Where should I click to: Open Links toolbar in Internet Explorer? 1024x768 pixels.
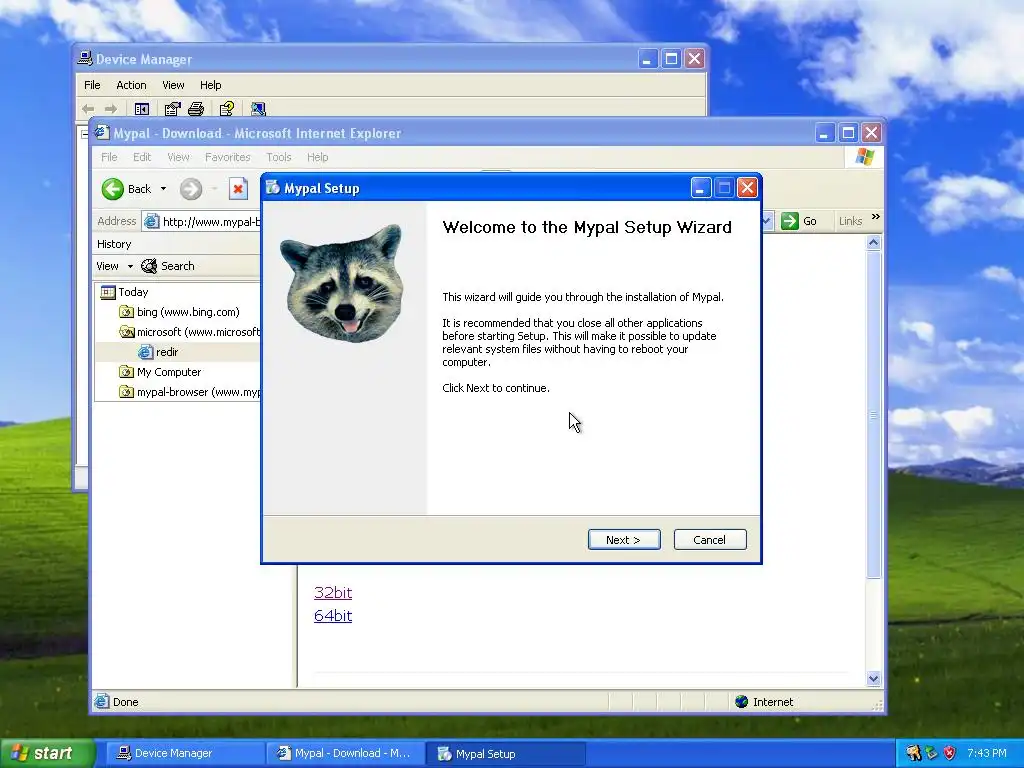click(x=850, y=221)
